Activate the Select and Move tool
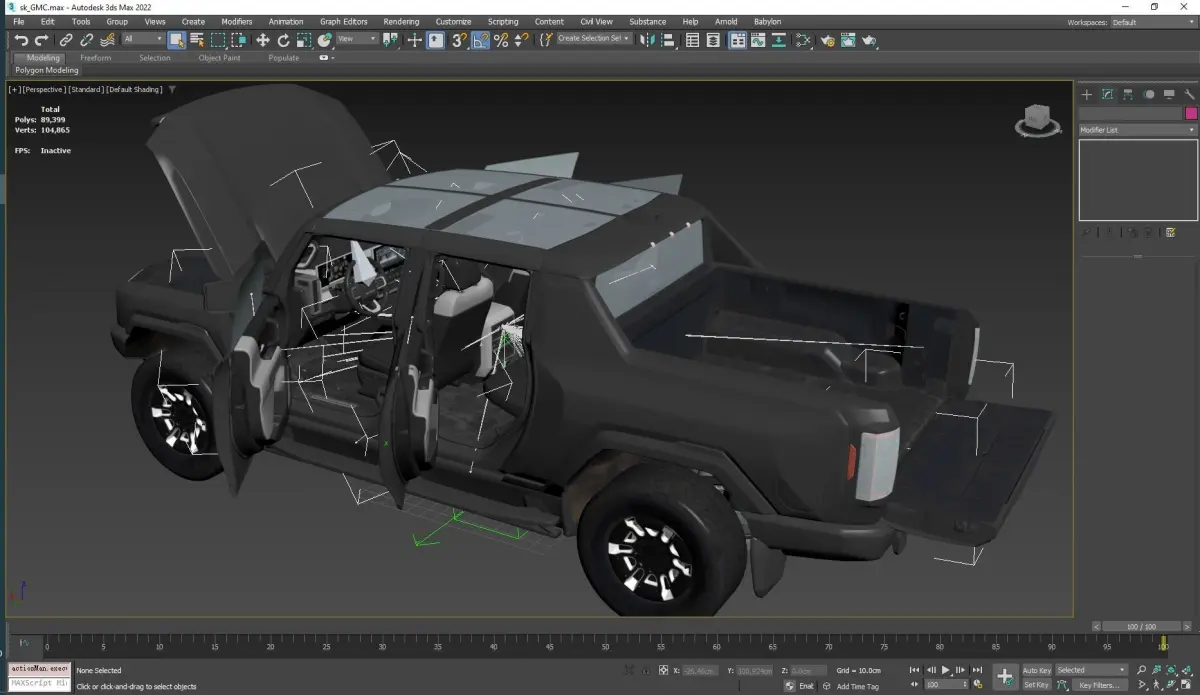 pyautogui.click(x=262, y=40)
